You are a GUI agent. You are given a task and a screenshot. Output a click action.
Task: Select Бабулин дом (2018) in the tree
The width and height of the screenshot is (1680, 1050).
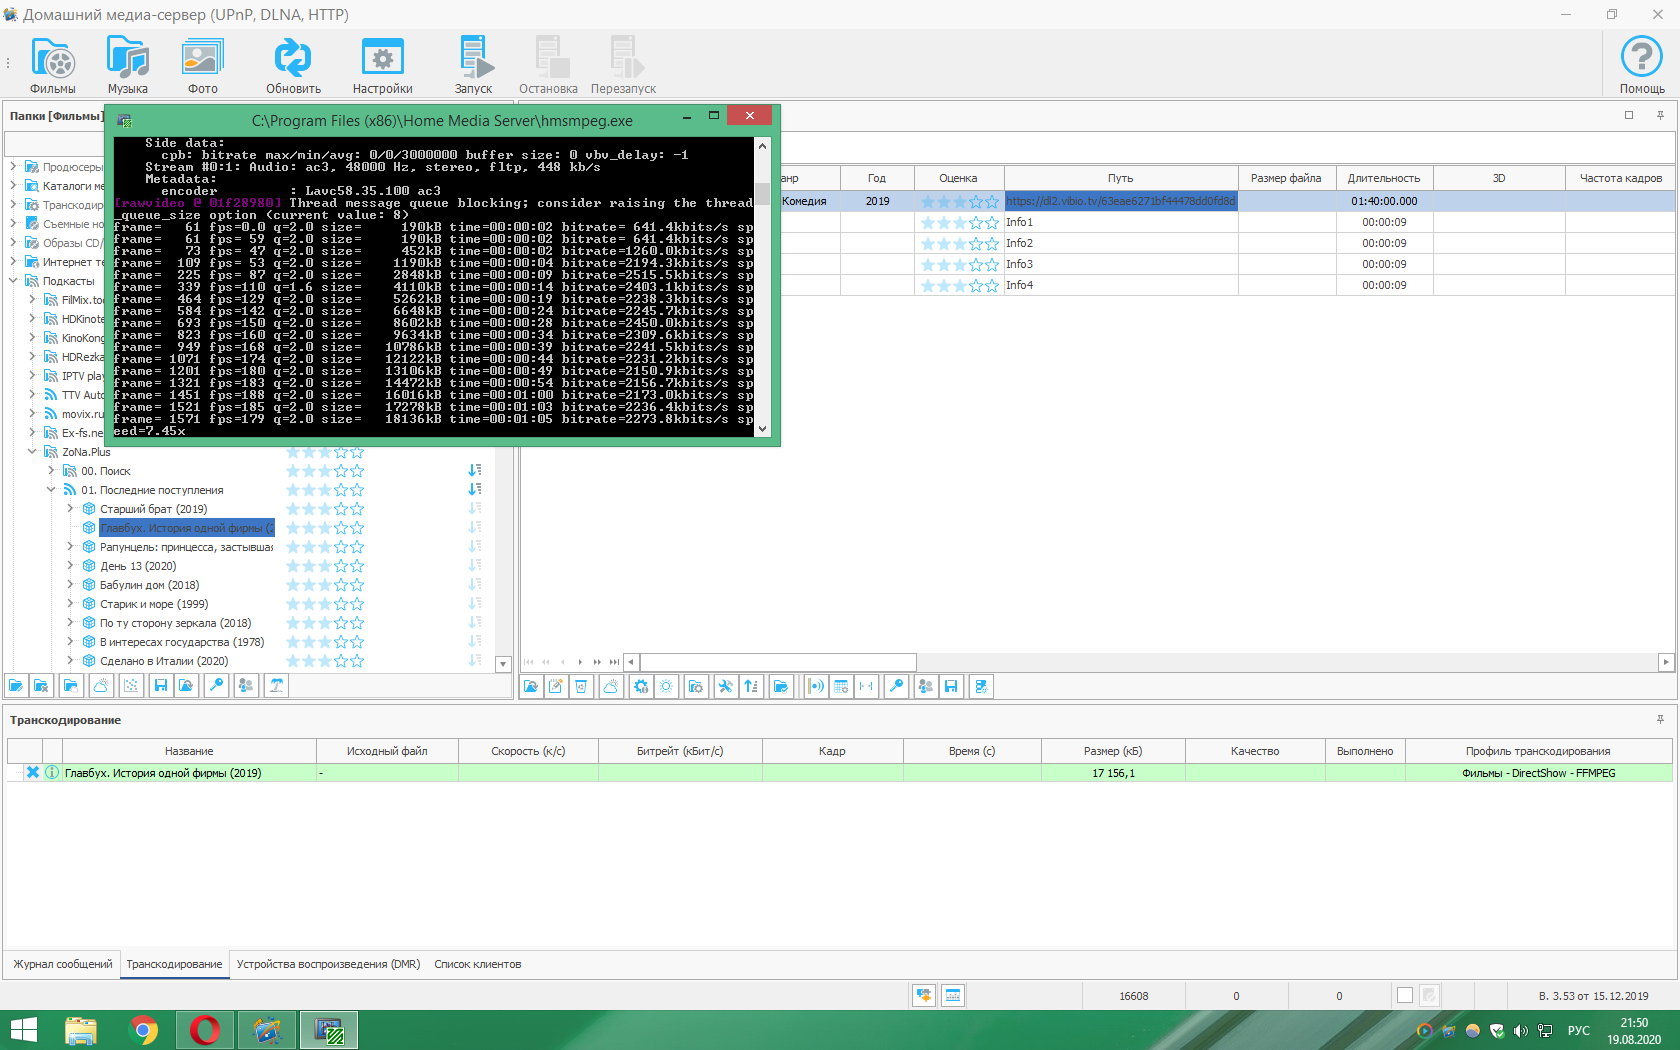pyautogui.click(x=149, y=585)
